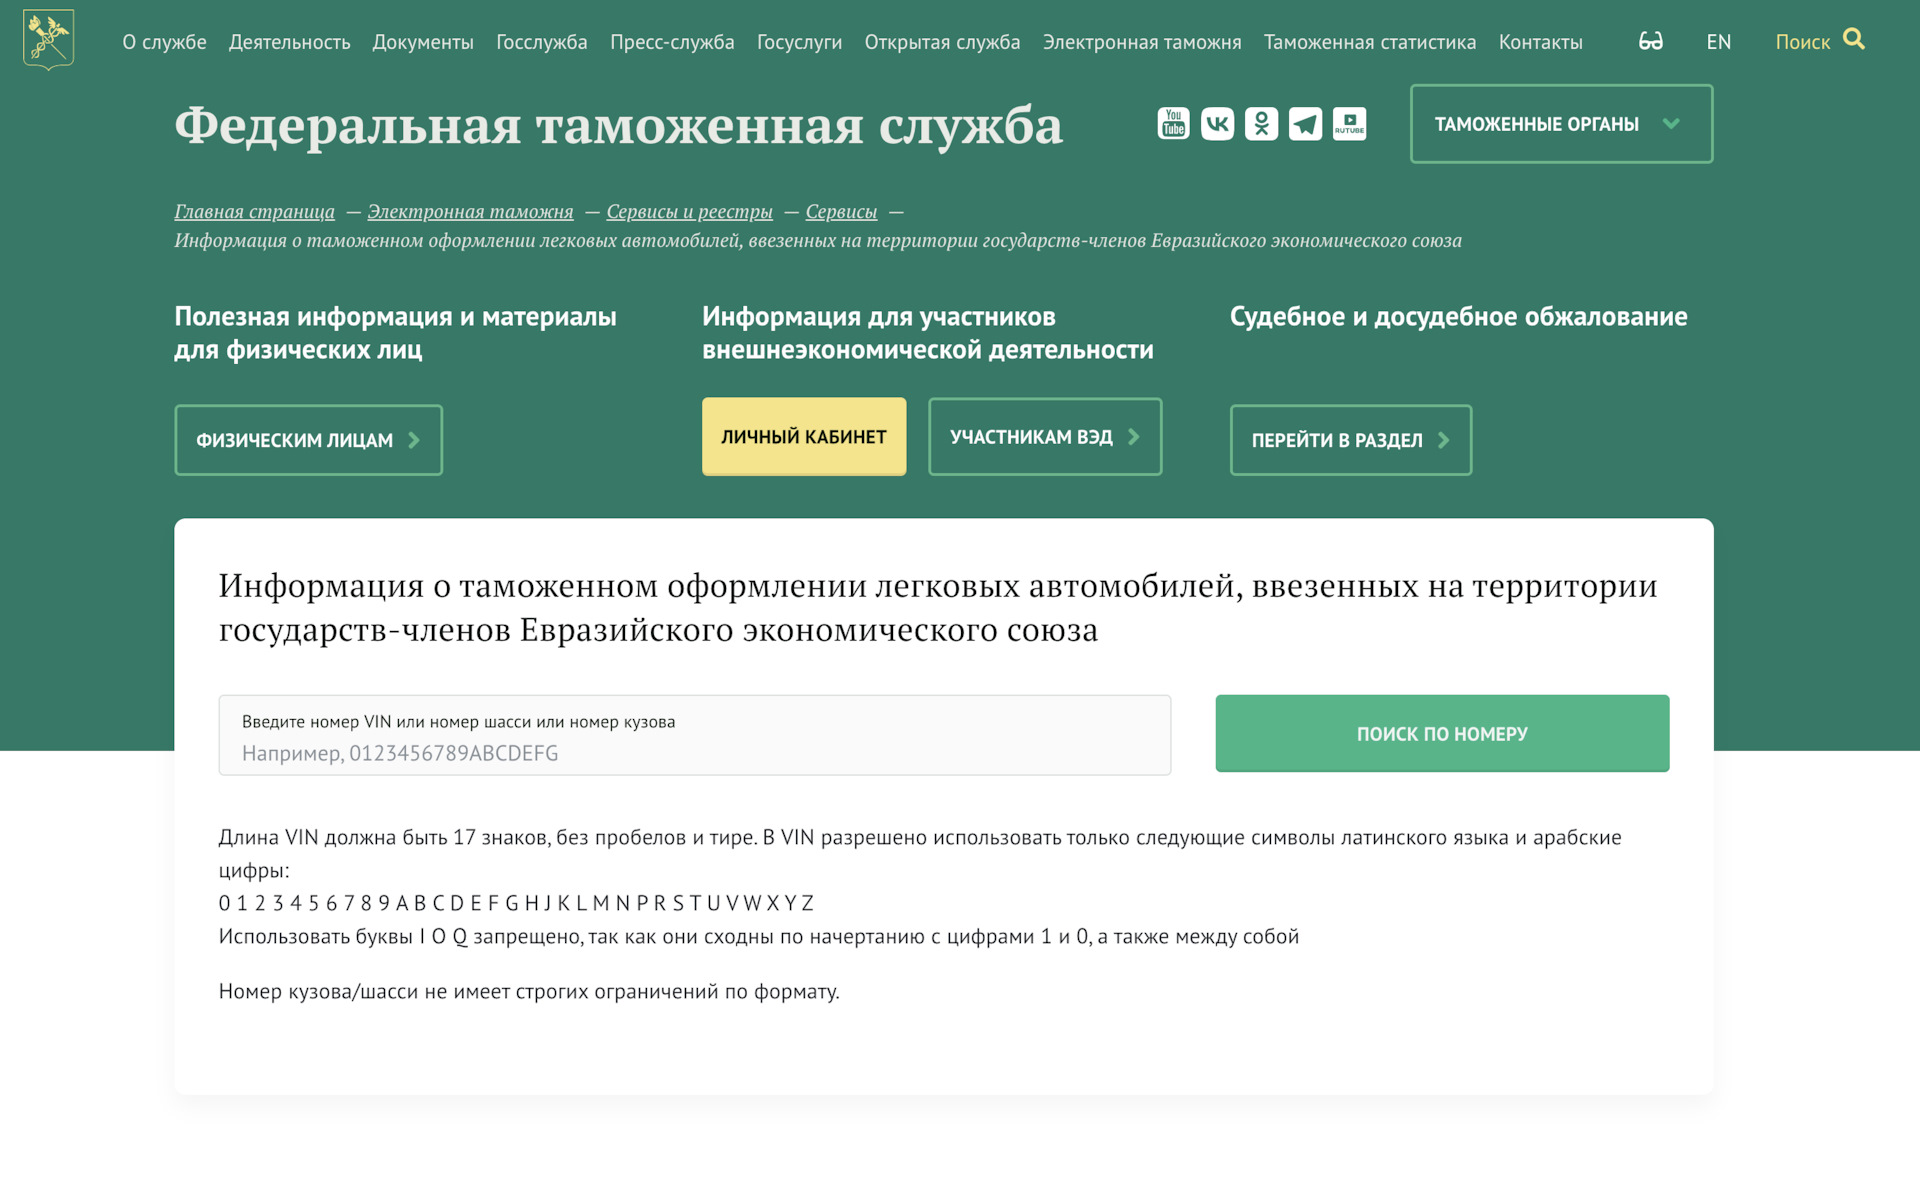
Task: Follow the Главная страница breadcrumb link
Action: pyautogui.click(x=254, y=211)
